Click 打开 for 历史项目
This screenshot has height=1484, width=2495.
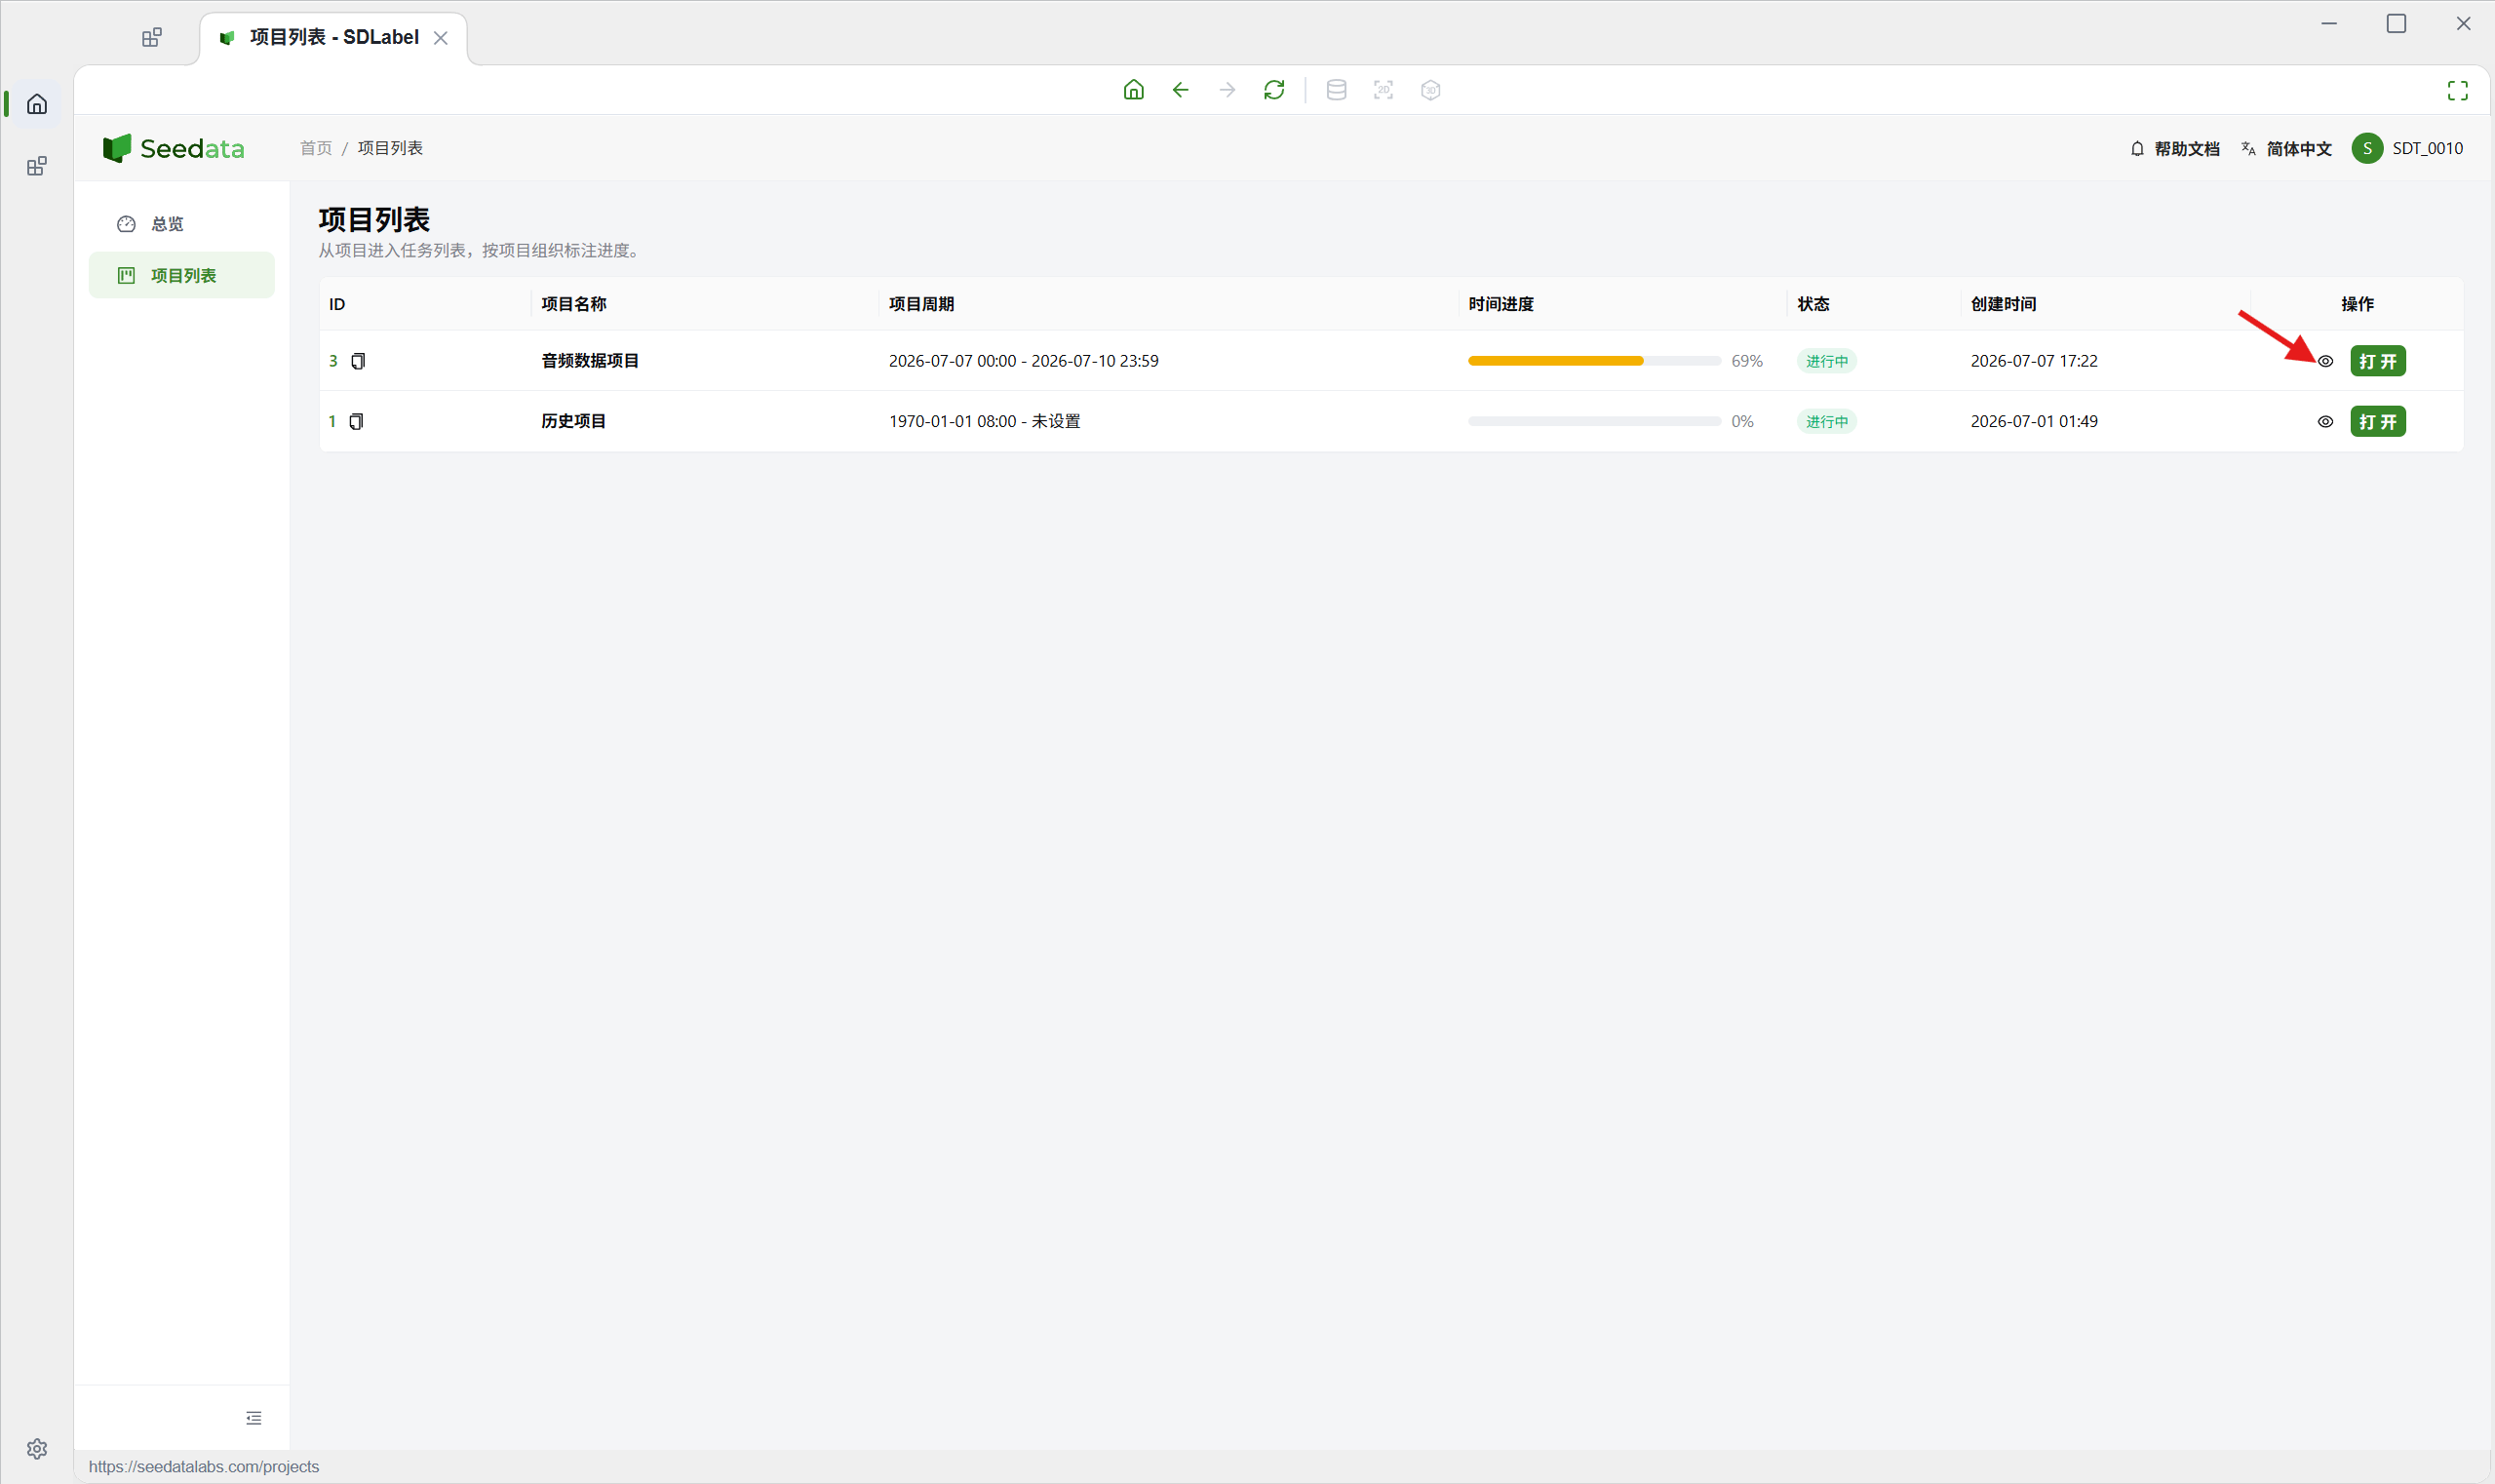click(x=2378, y=422)
